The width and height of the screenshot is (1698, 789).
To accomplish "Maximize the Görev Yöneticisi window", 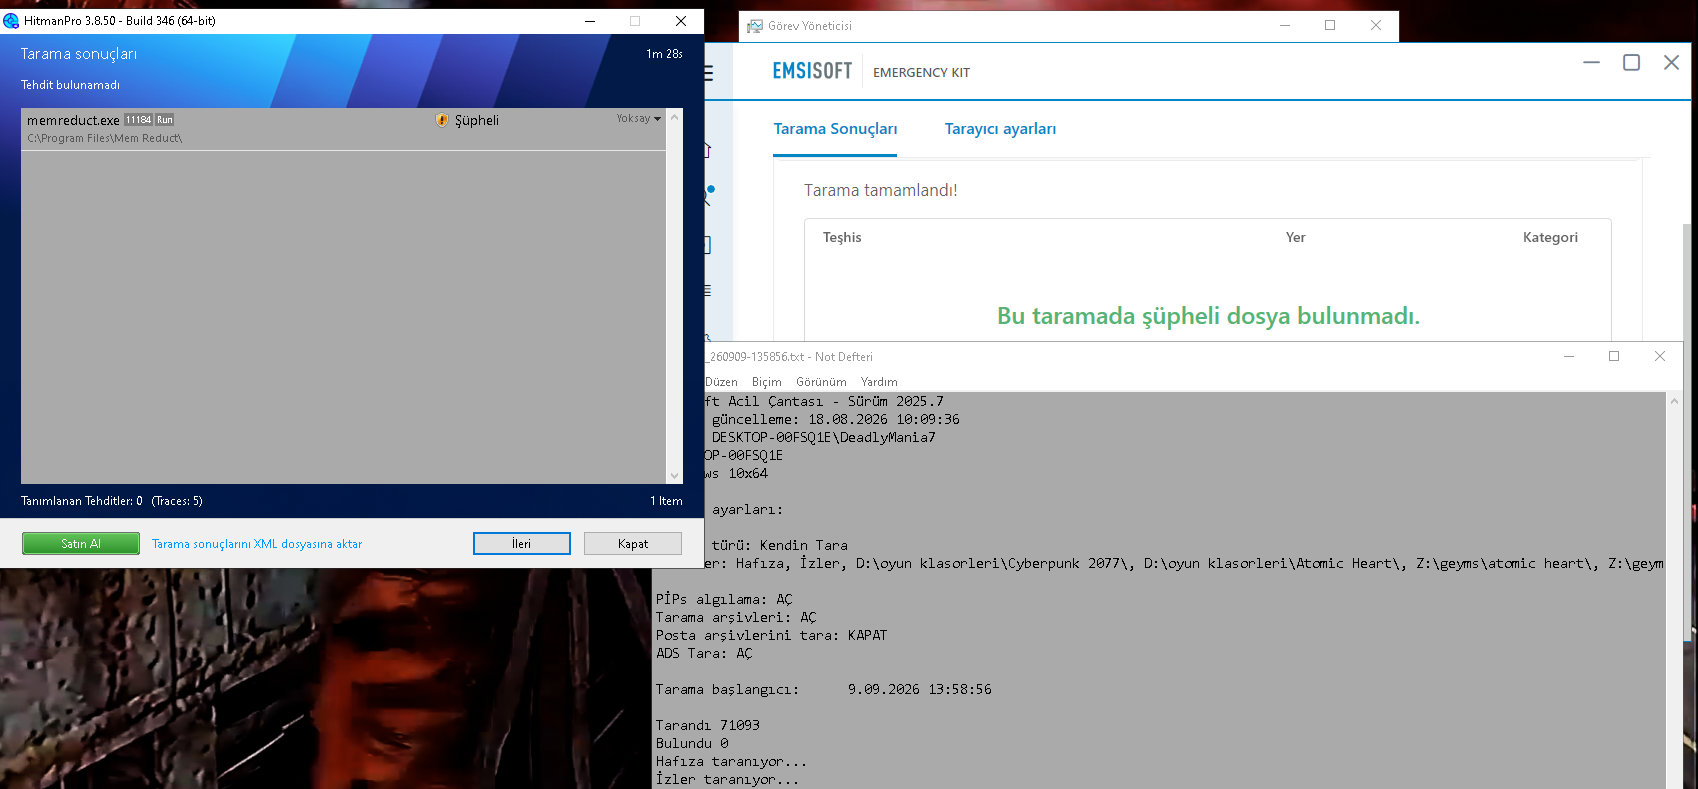I will click(1330, 26).
